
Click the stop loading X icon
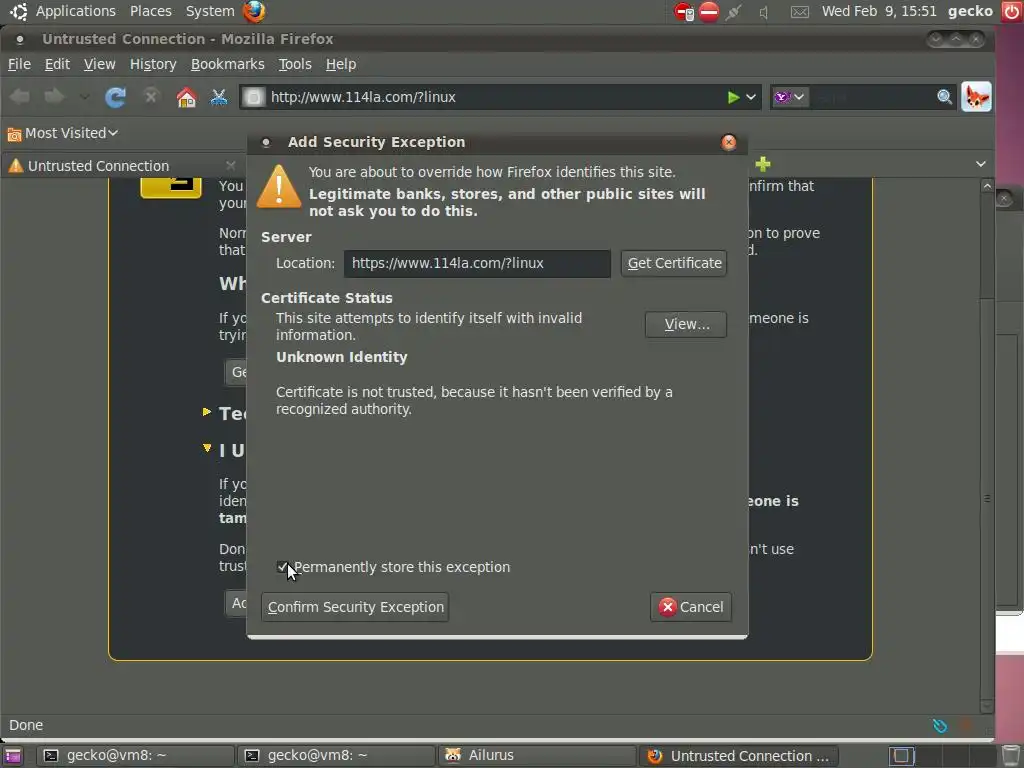[151, 97]
